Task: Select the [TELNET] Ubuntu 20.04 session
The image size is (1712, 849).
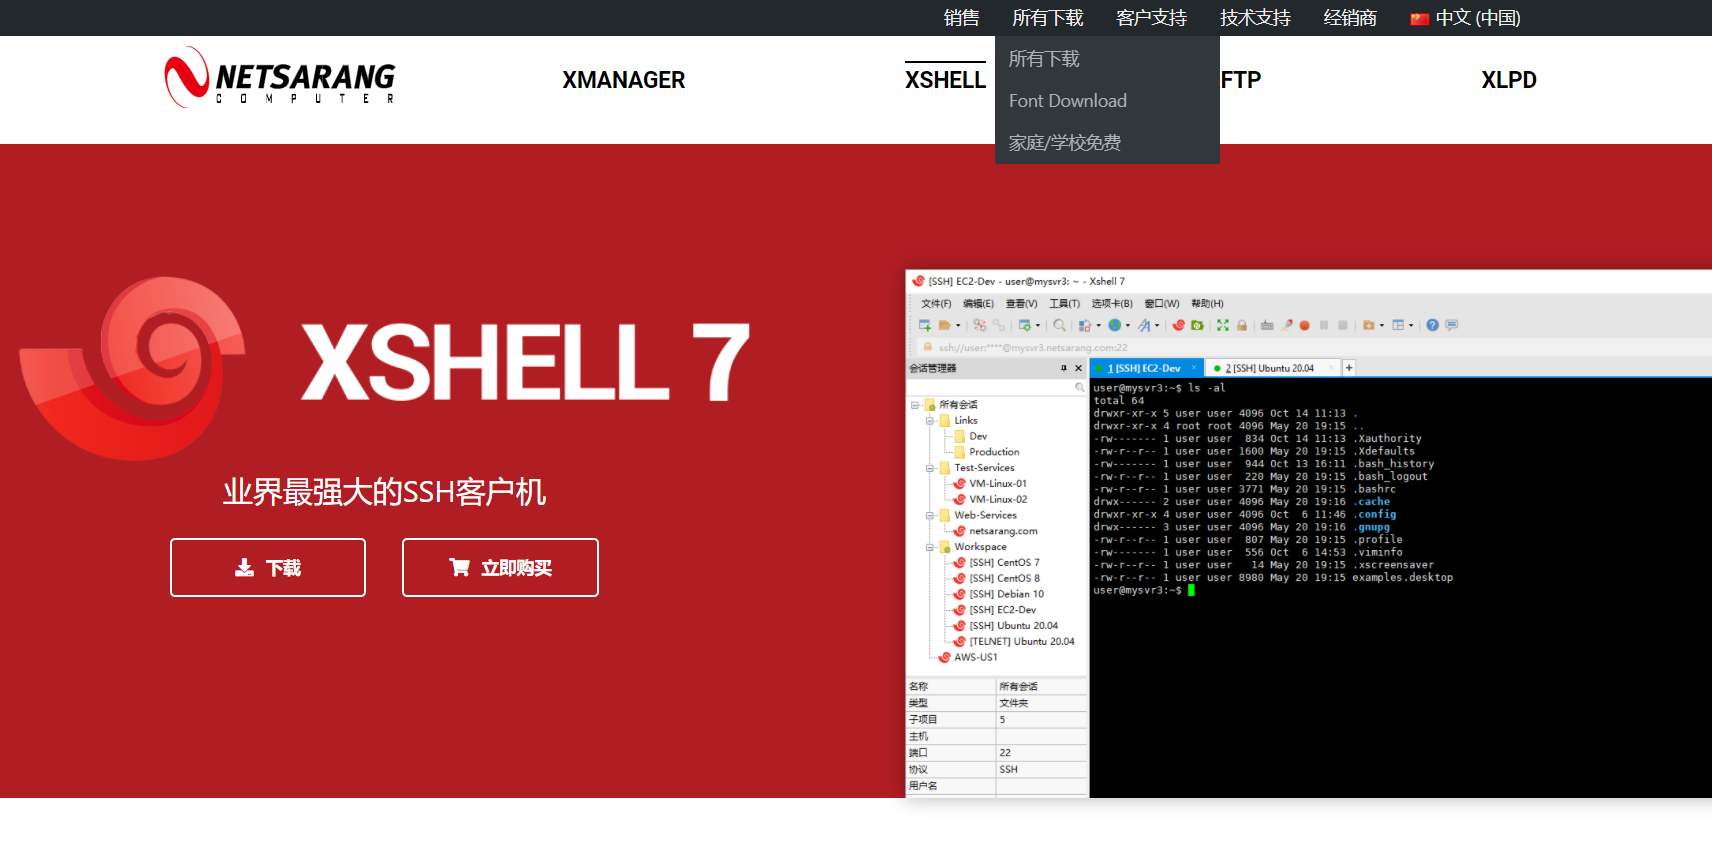Action: tap(1013, 642)
